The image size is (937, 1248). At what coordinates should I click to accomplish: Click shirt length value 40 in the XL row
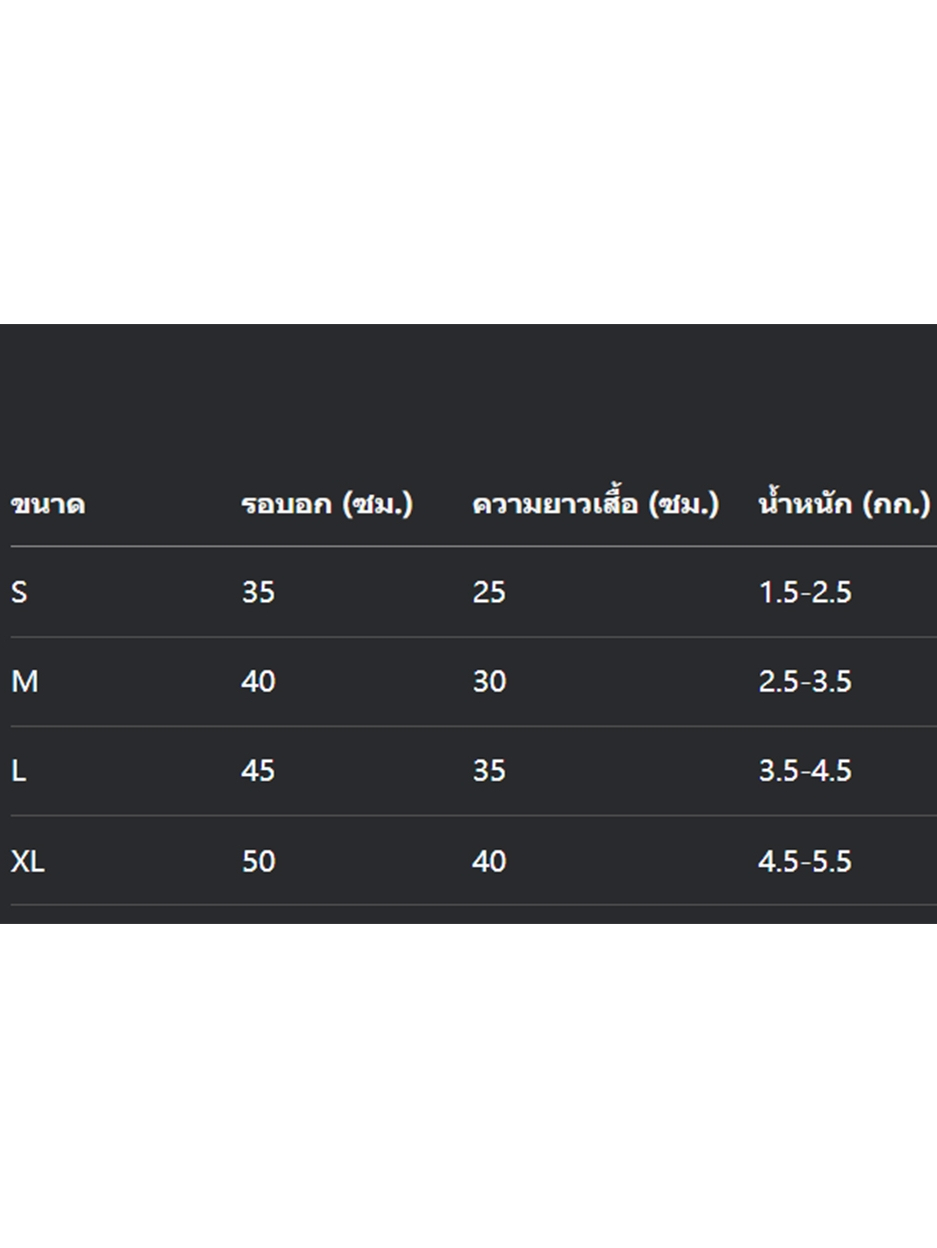489,861
